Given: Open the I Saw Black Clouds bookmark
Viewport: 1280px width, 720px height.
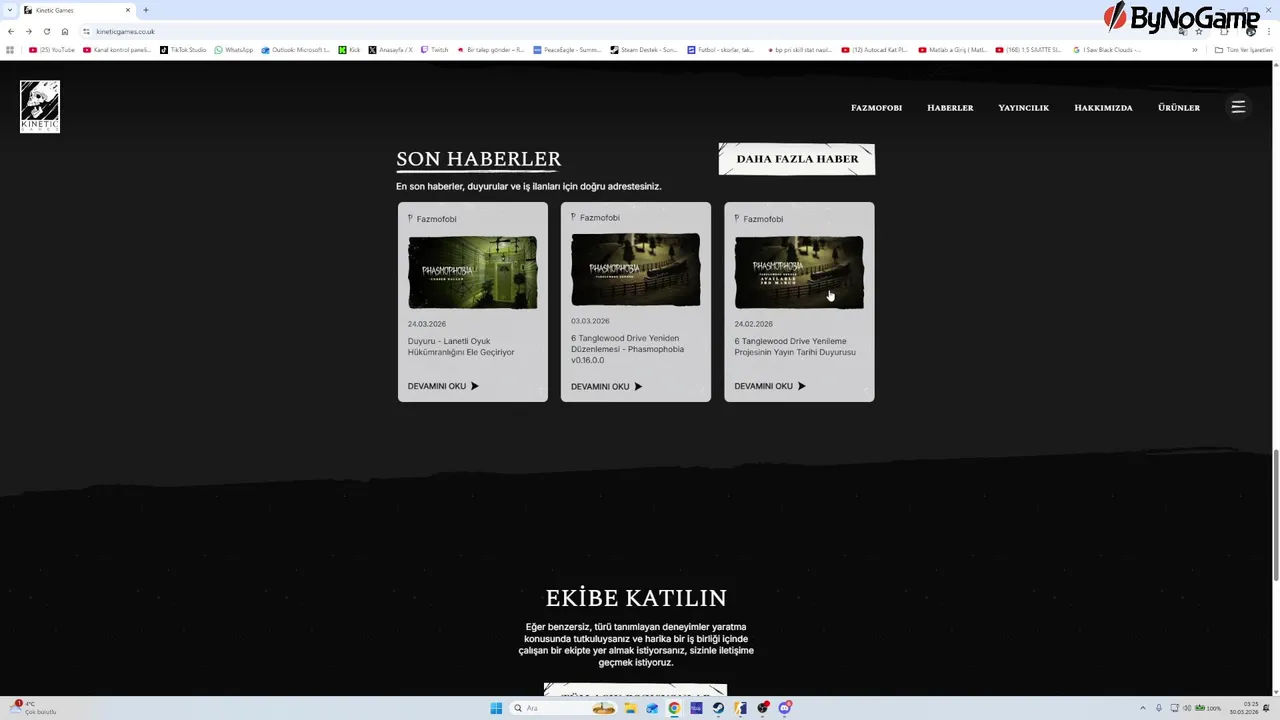Looking at the screenshot, I should pos(1107,49).
